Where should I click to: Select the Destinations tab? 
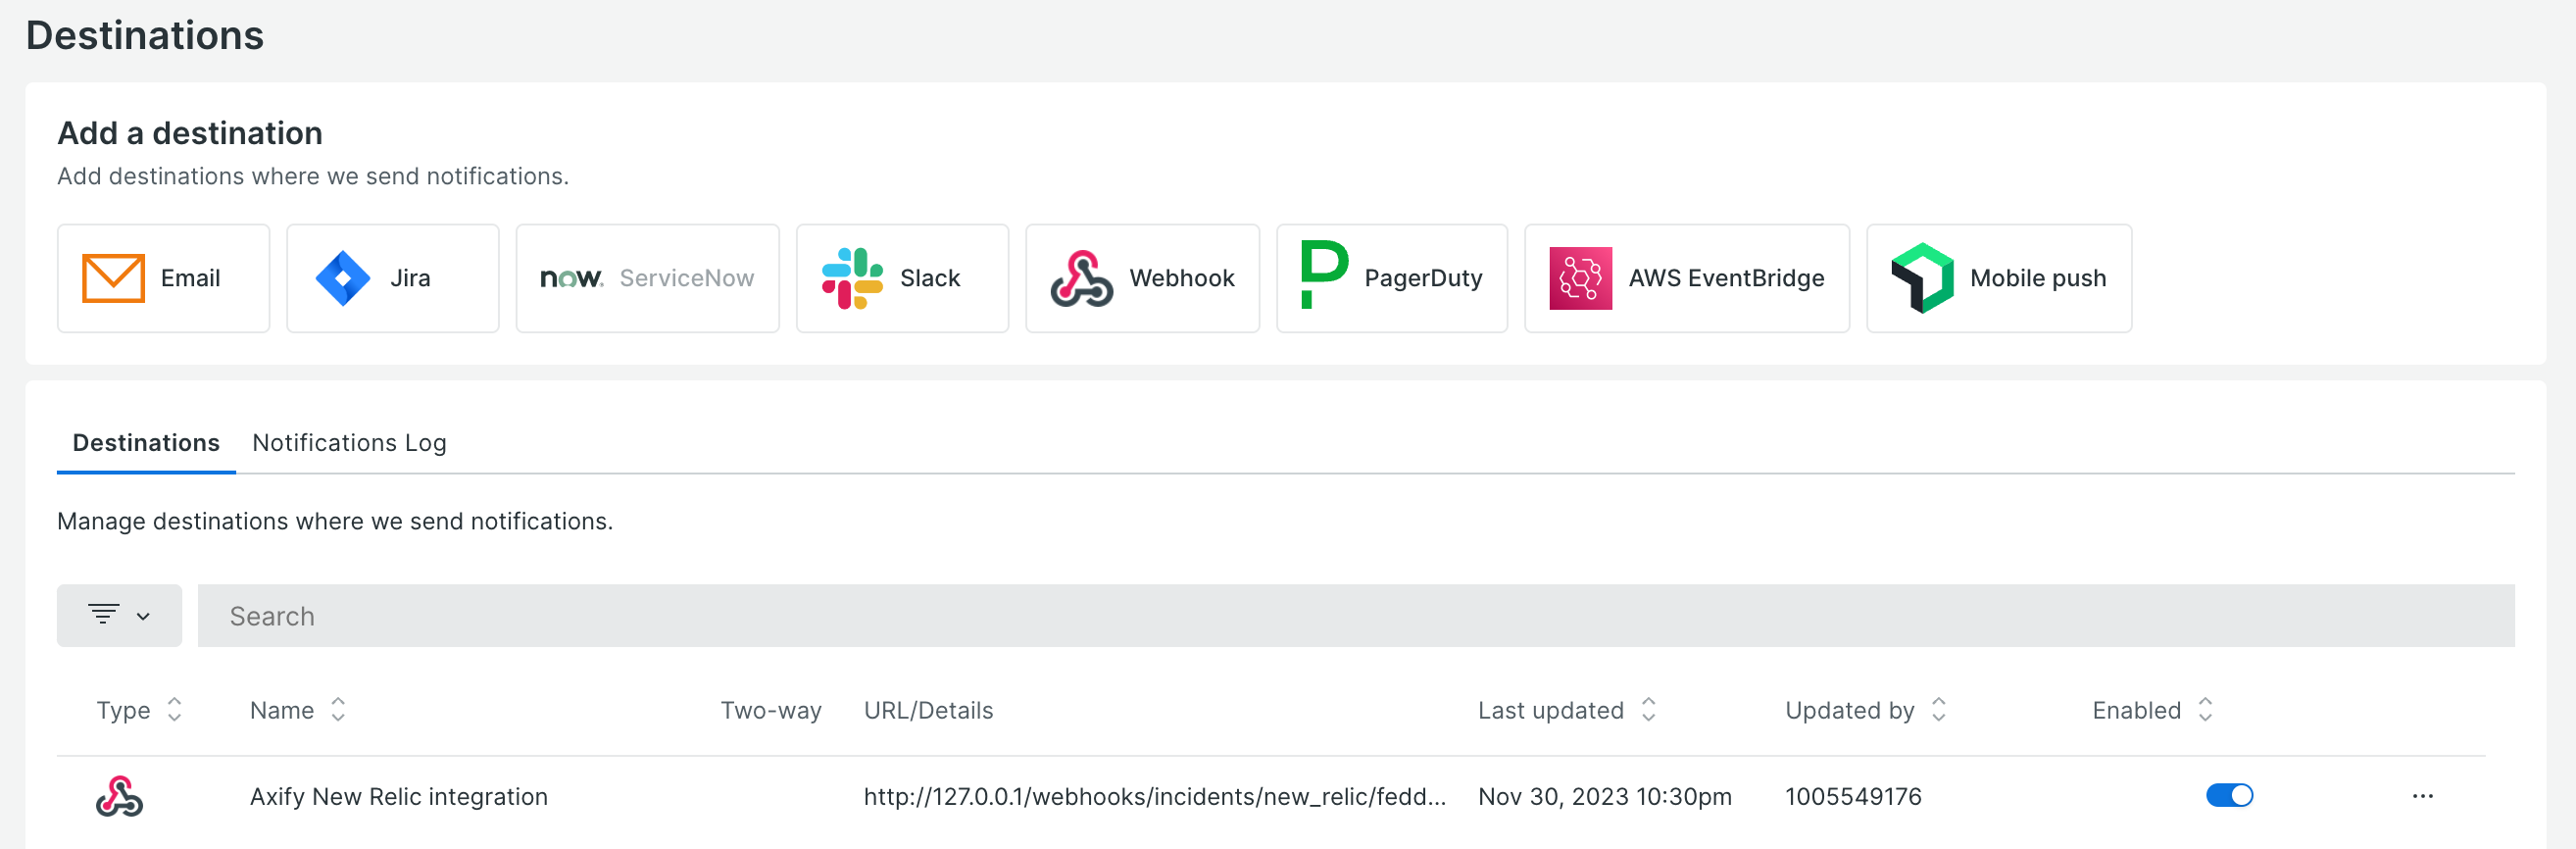coord(146,443)
